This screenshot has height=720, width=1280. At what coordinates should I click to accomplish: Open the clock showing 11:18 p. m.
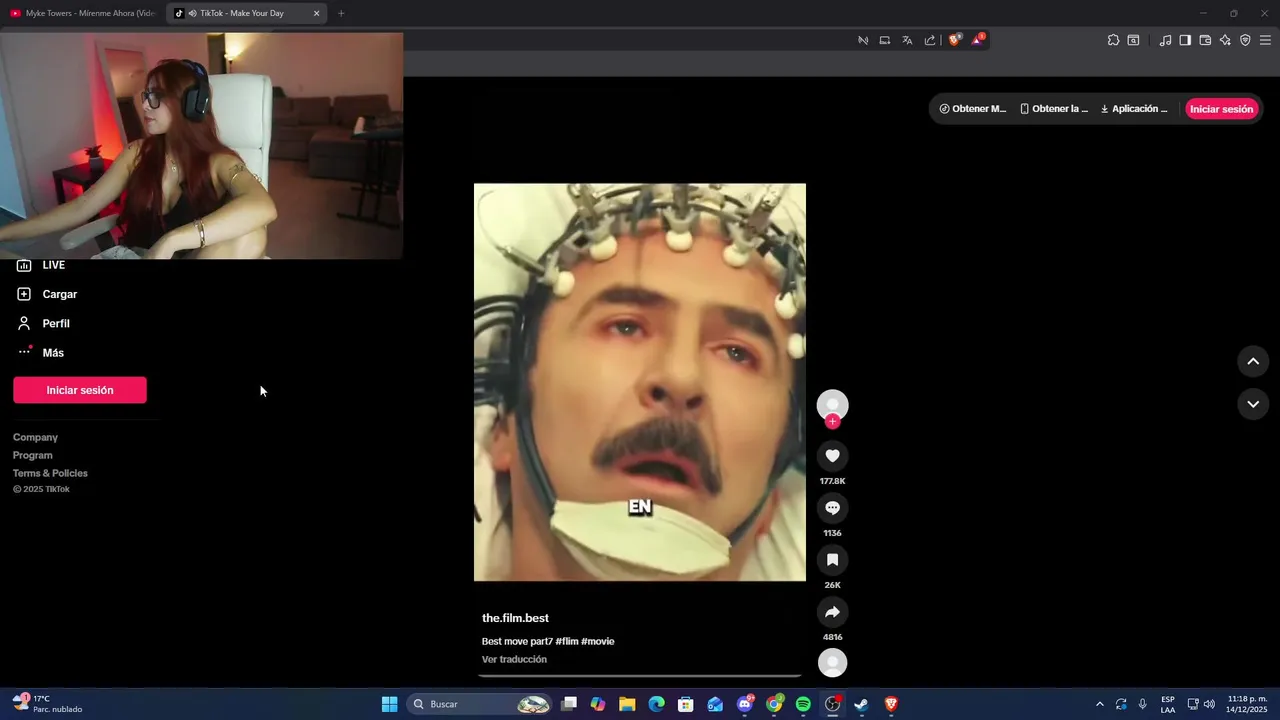pyautogui.click(x=1247, y=704)
